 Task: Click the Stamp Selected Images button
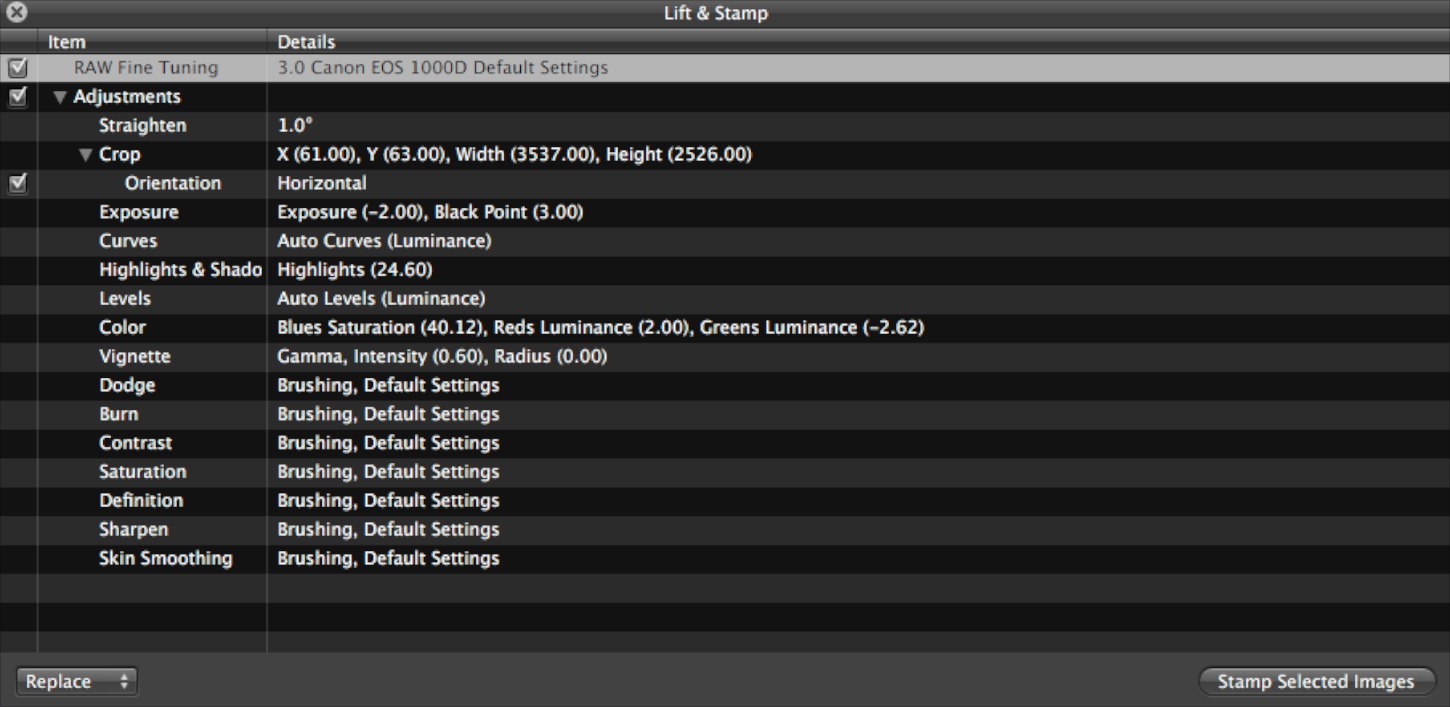(1316, 682)
